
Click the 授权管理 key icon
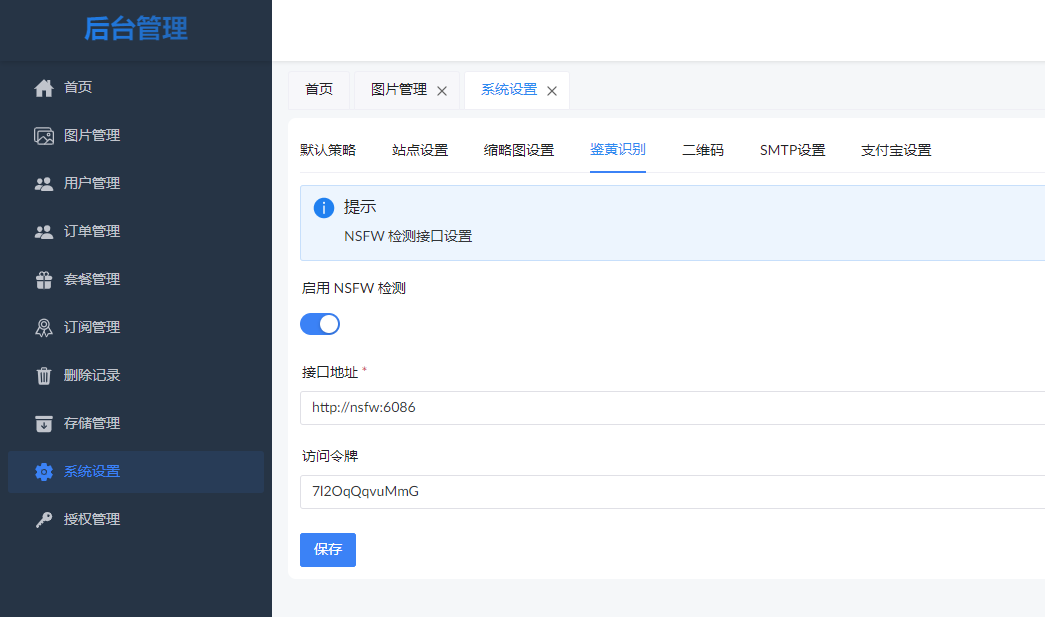(x=44, y=520)
